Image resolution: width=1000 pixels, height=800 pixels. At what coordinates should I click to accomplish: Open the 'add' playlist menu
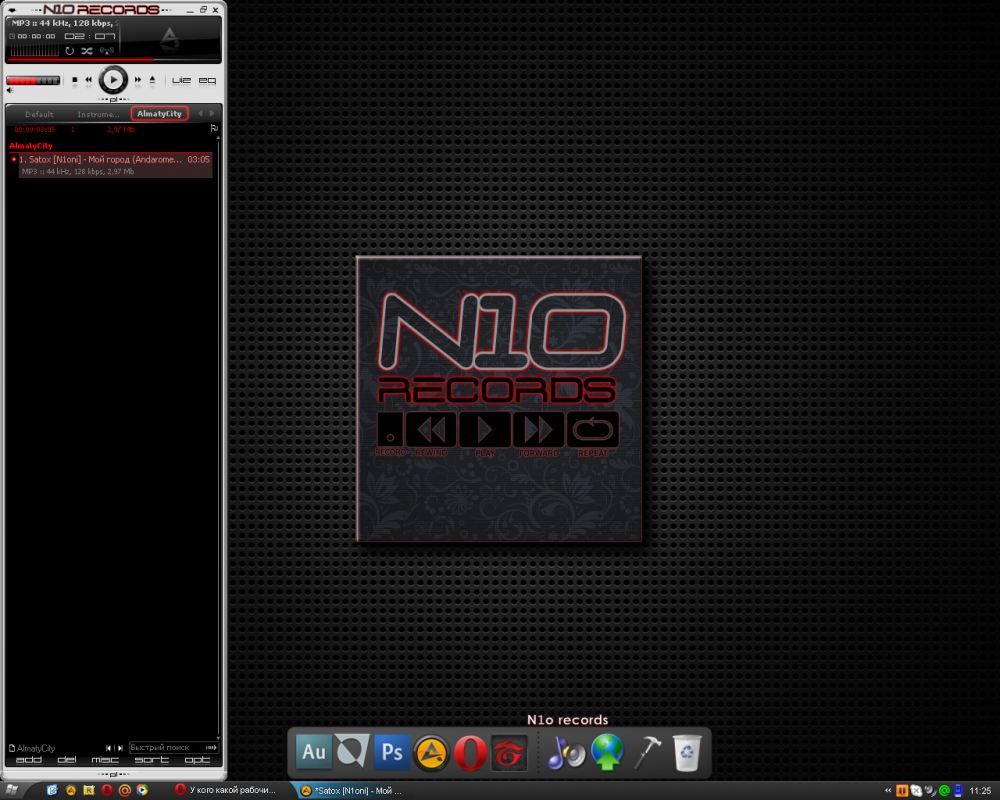point(29,760)
